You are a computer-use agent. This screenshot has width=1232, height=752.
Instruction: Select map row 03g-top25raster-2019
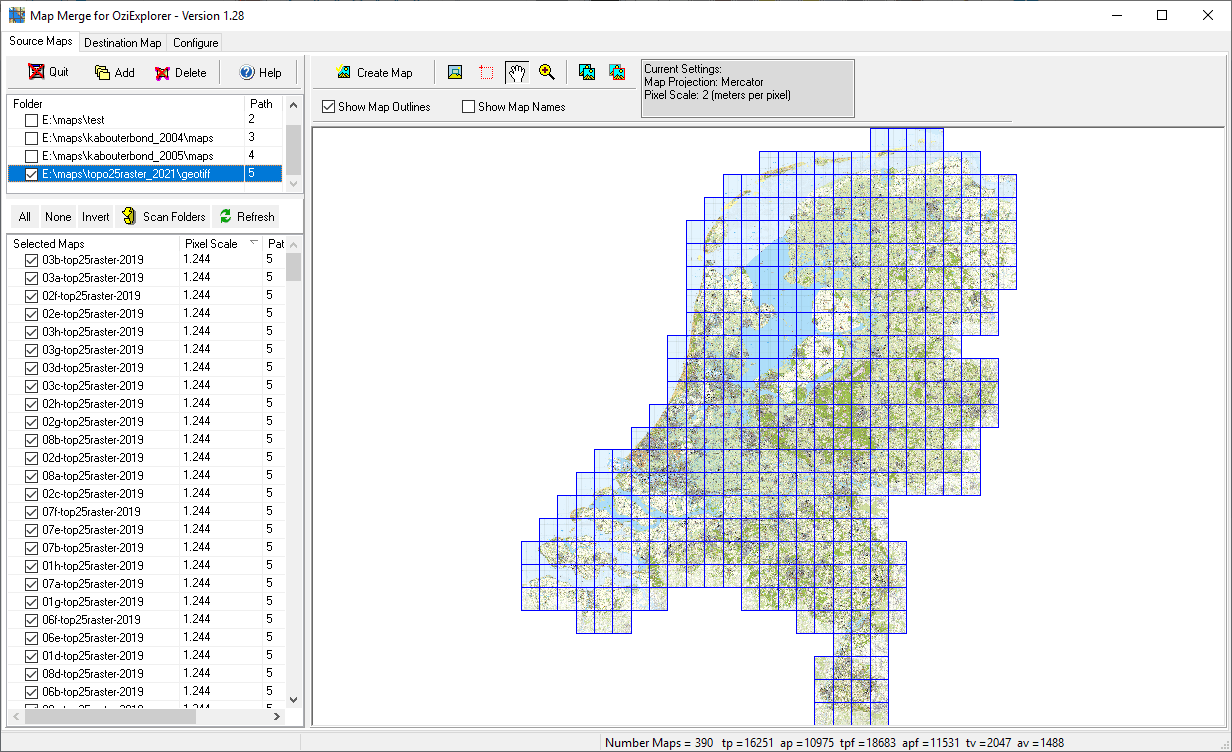coord(147,350)
